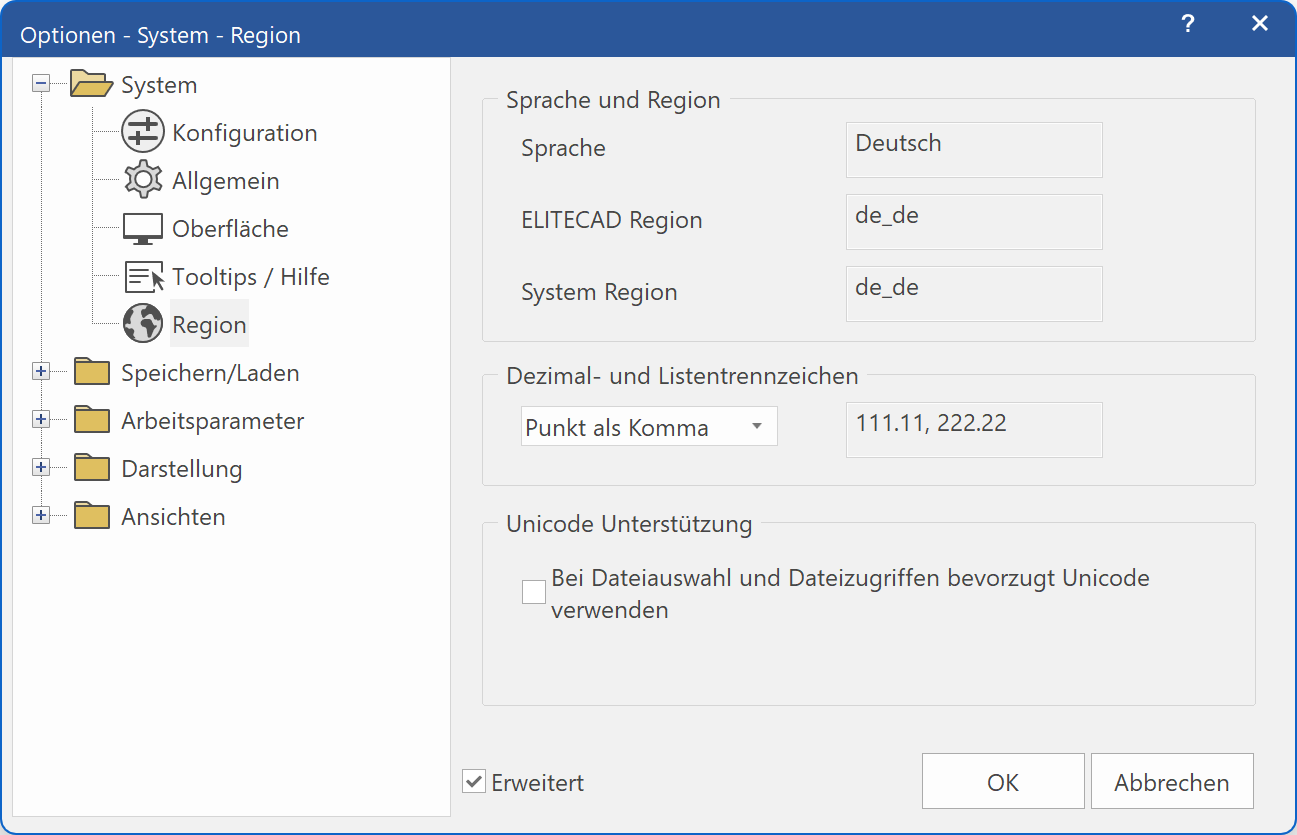Image resolution: width=1297 pixels, height=835 pixels.
Task: Open the Speichern/Laden folder icon
Action: click(x=91, y=371)
